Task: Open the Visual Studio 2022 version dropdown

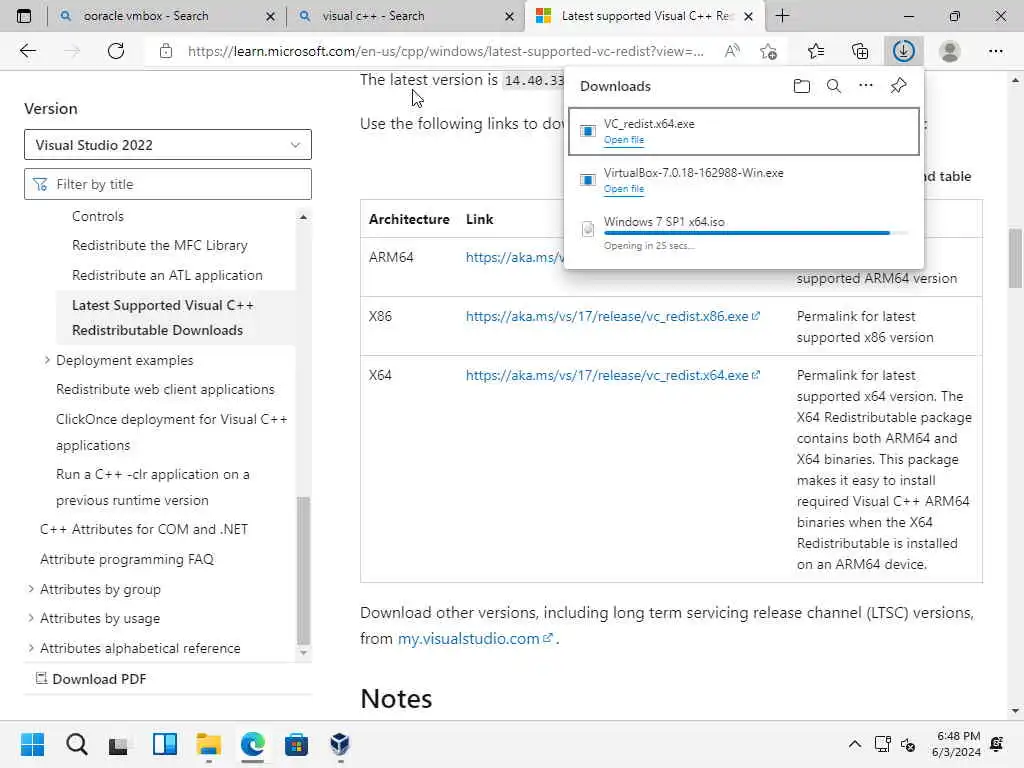Action: (x=168, y=144)
